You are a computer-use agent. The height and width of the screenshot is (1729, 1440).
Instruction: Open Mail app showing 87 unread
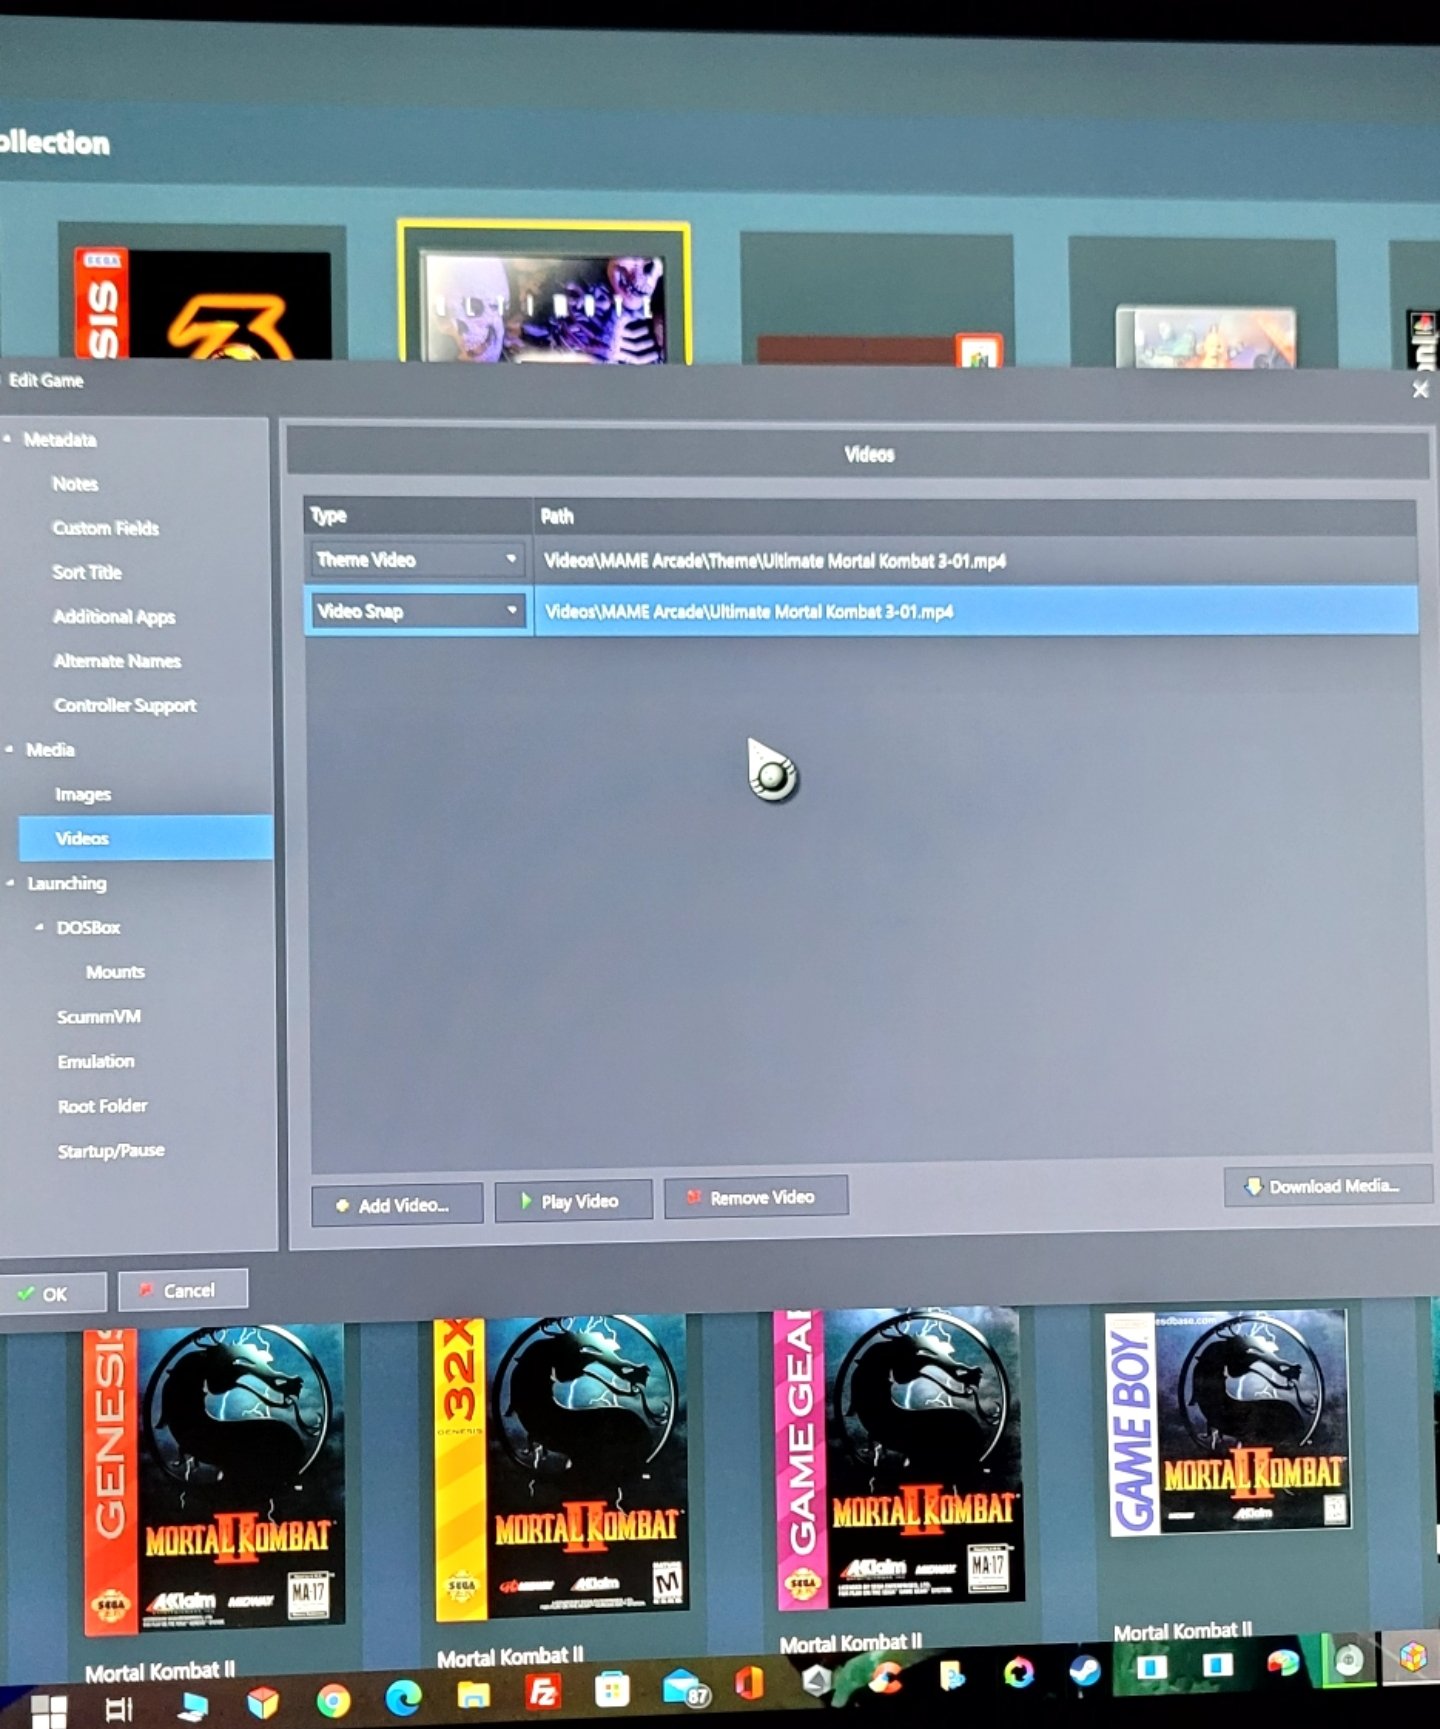point(684,1688)
